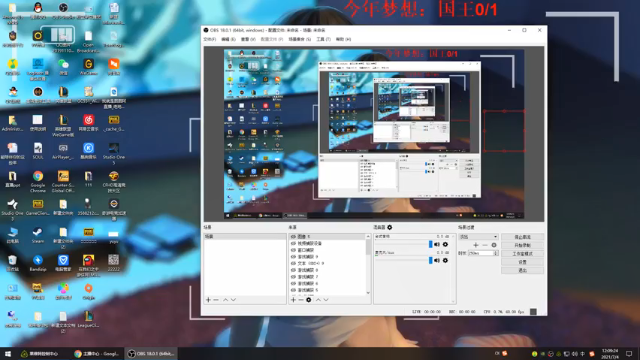The image size is (640, 360).
Task: Open transition properties gear icon
Action: click(x=494, y=245)
